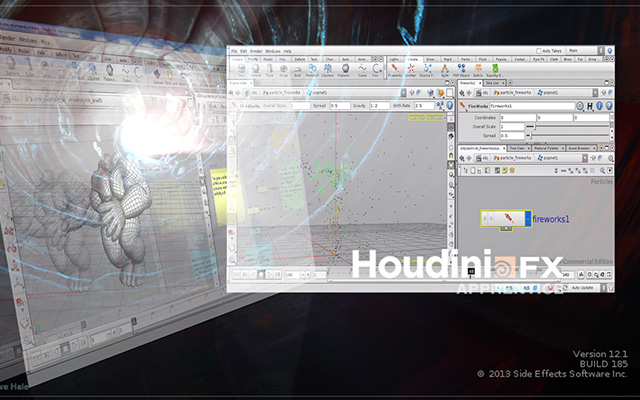This screenshot has width=640, height=400.
Task: Switch to the Cloth shelf tab
Action: click(553, 59)
